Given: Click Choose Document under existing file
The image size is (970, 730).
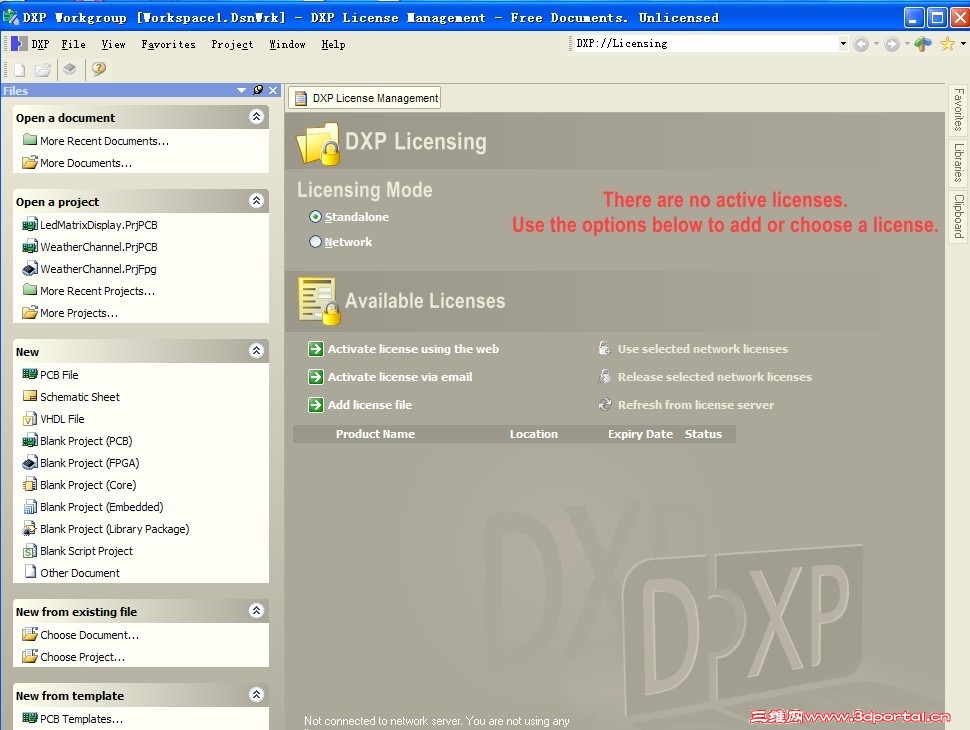Looking at the screenshot, I should (89, 635).
